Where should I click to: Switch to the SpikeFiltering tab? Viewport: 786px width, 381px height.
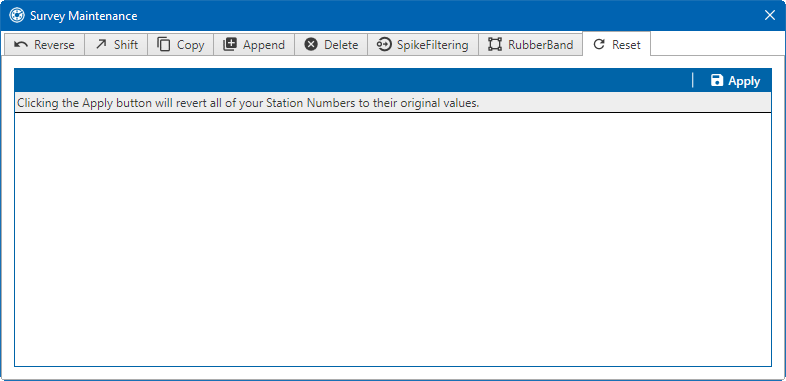tap(423, 45)
